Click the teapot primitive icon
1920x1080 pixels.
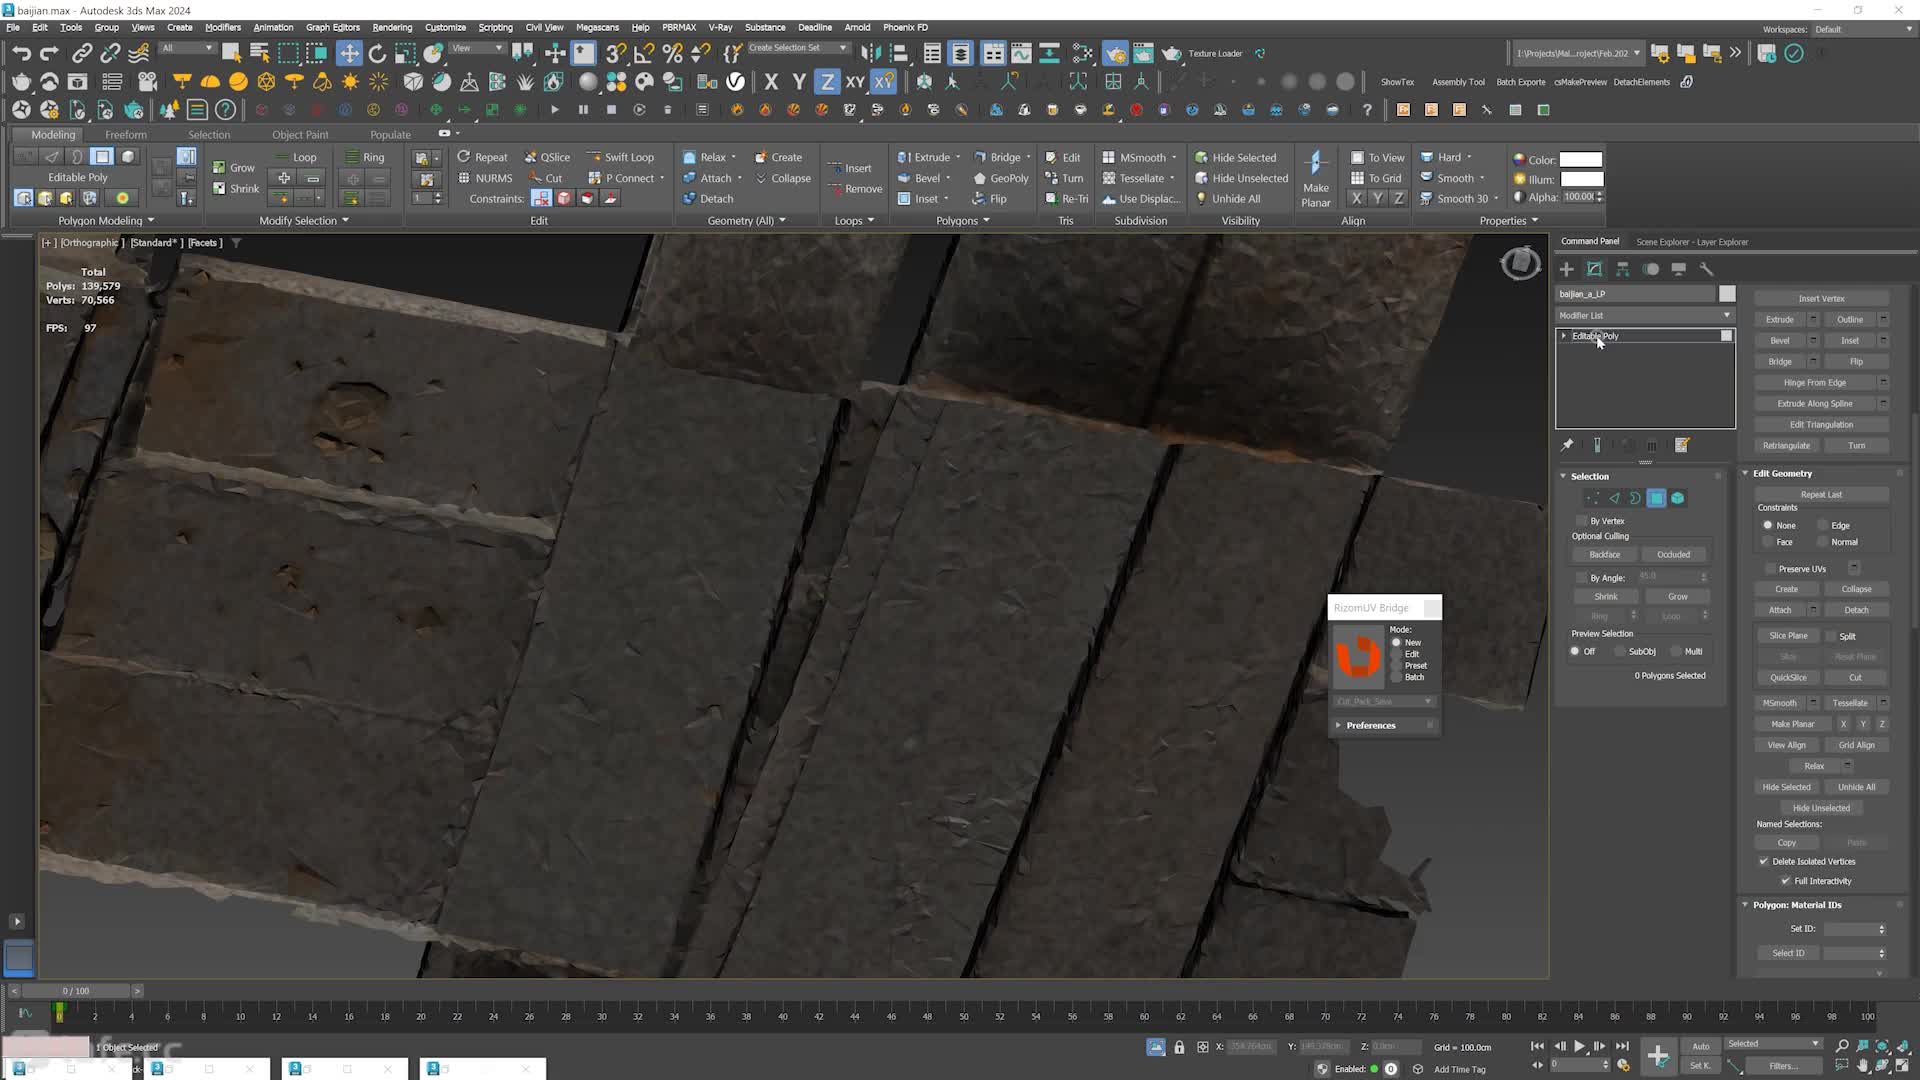tap(21, 82)
